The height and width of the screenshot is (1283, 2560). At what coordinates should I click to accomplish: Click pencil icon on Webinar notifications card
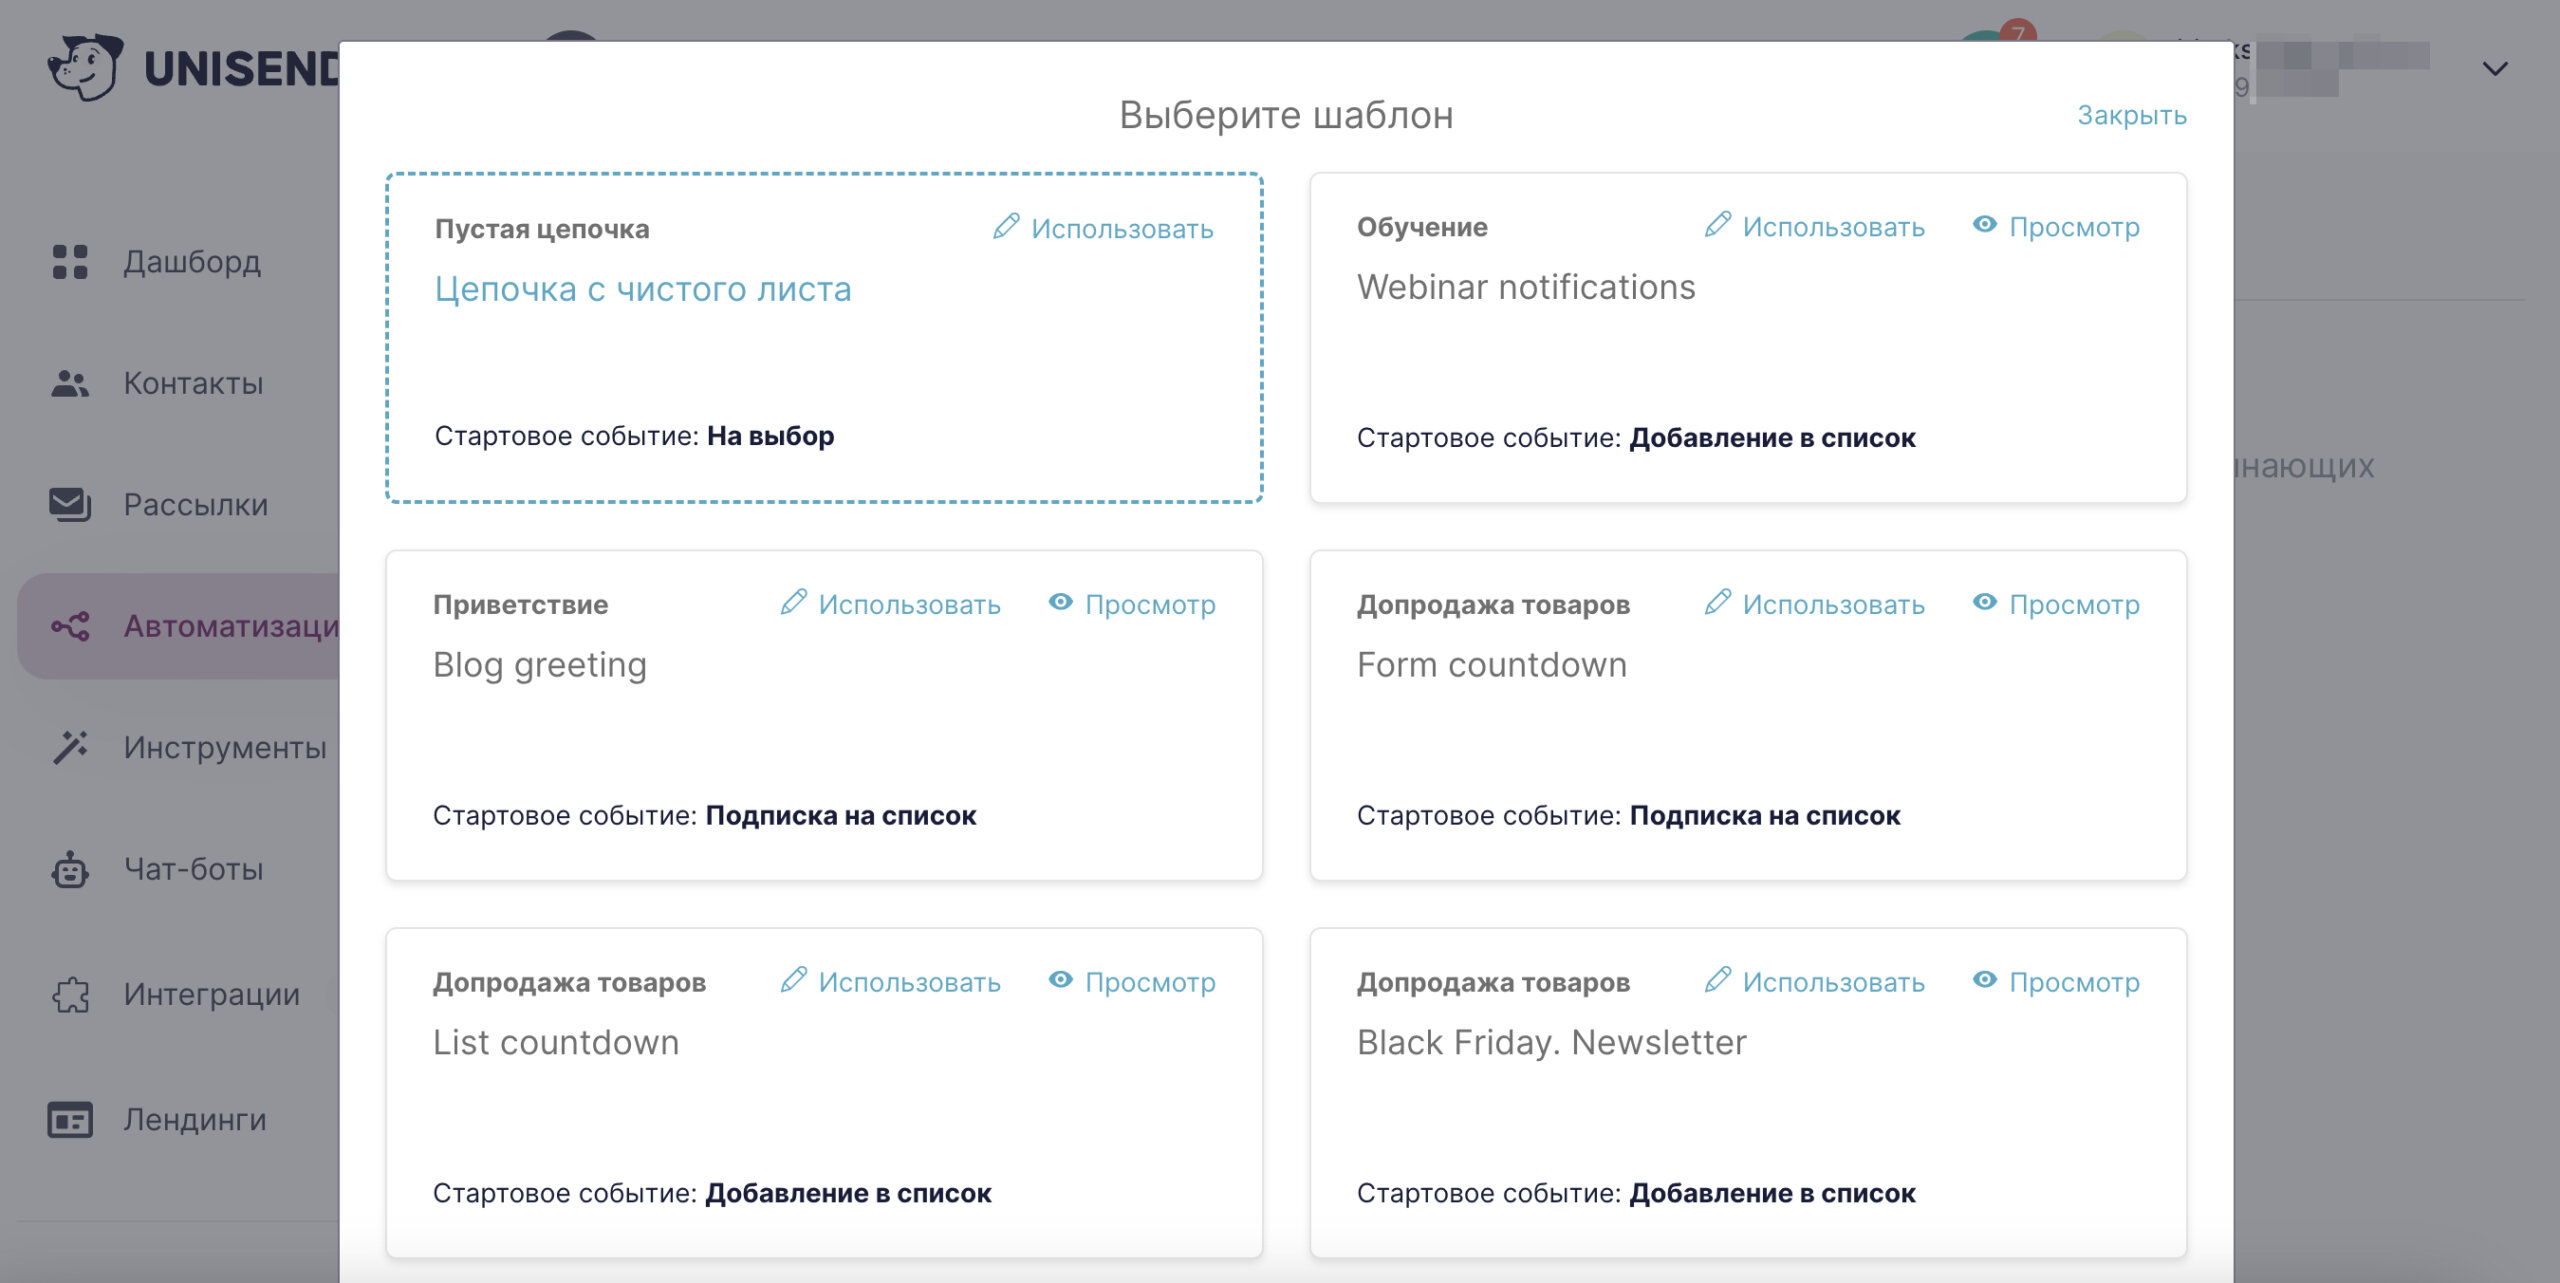[1717, 224]
